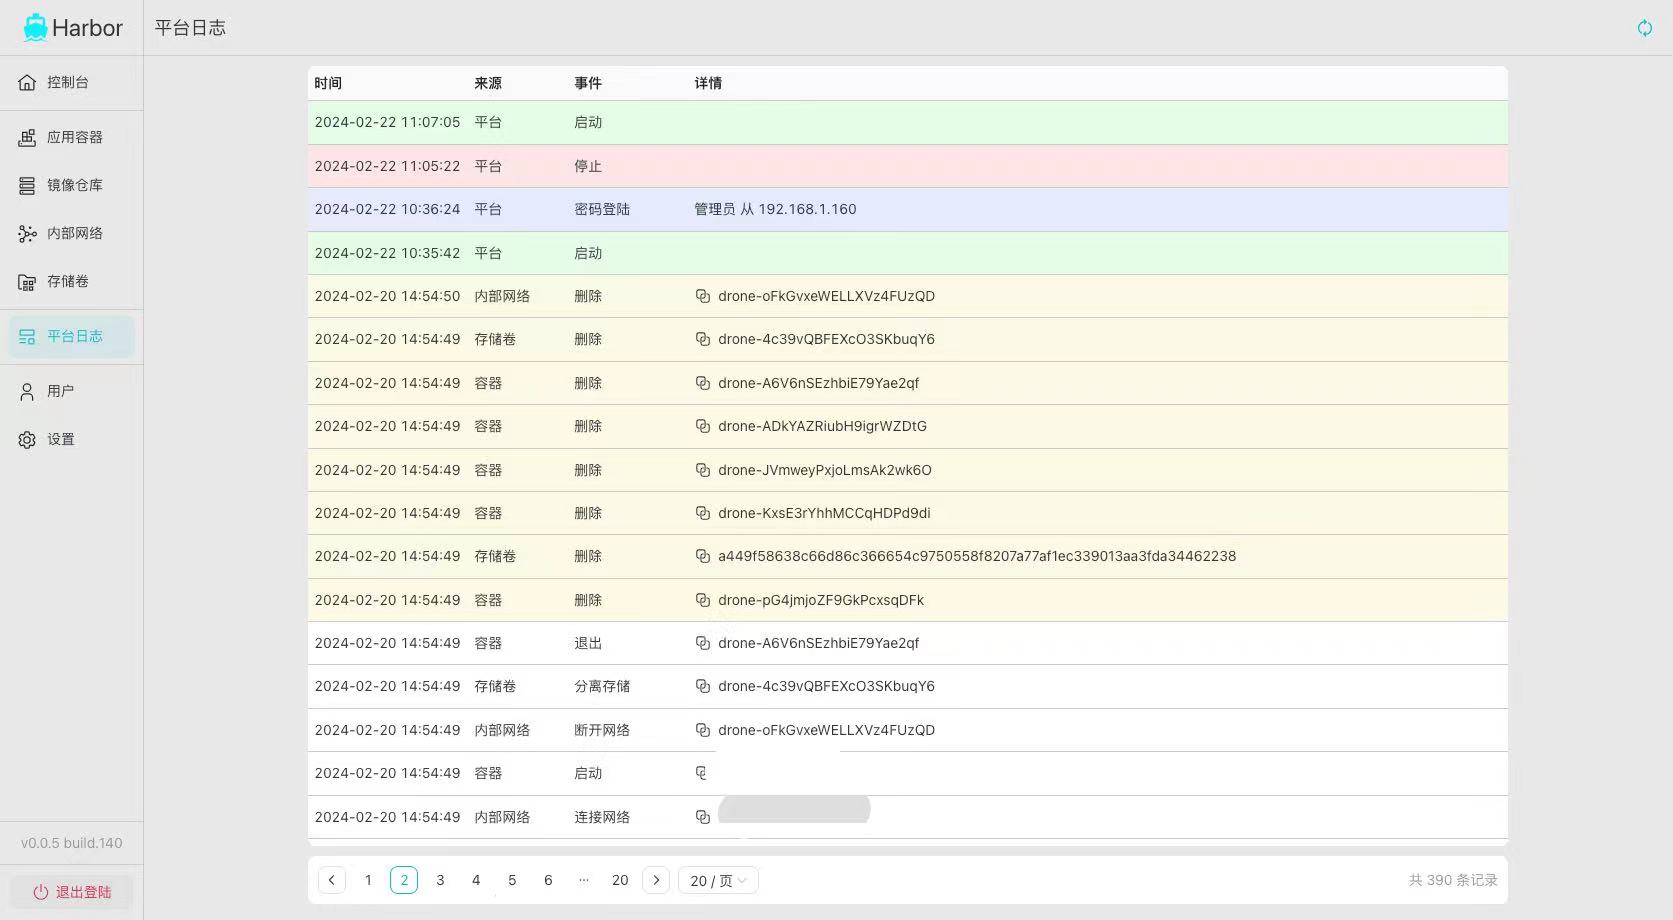The width and height of the screenshot is (1673, 920).
Task: Copy icon in 分离存储 row
Action: click(703, 686)
